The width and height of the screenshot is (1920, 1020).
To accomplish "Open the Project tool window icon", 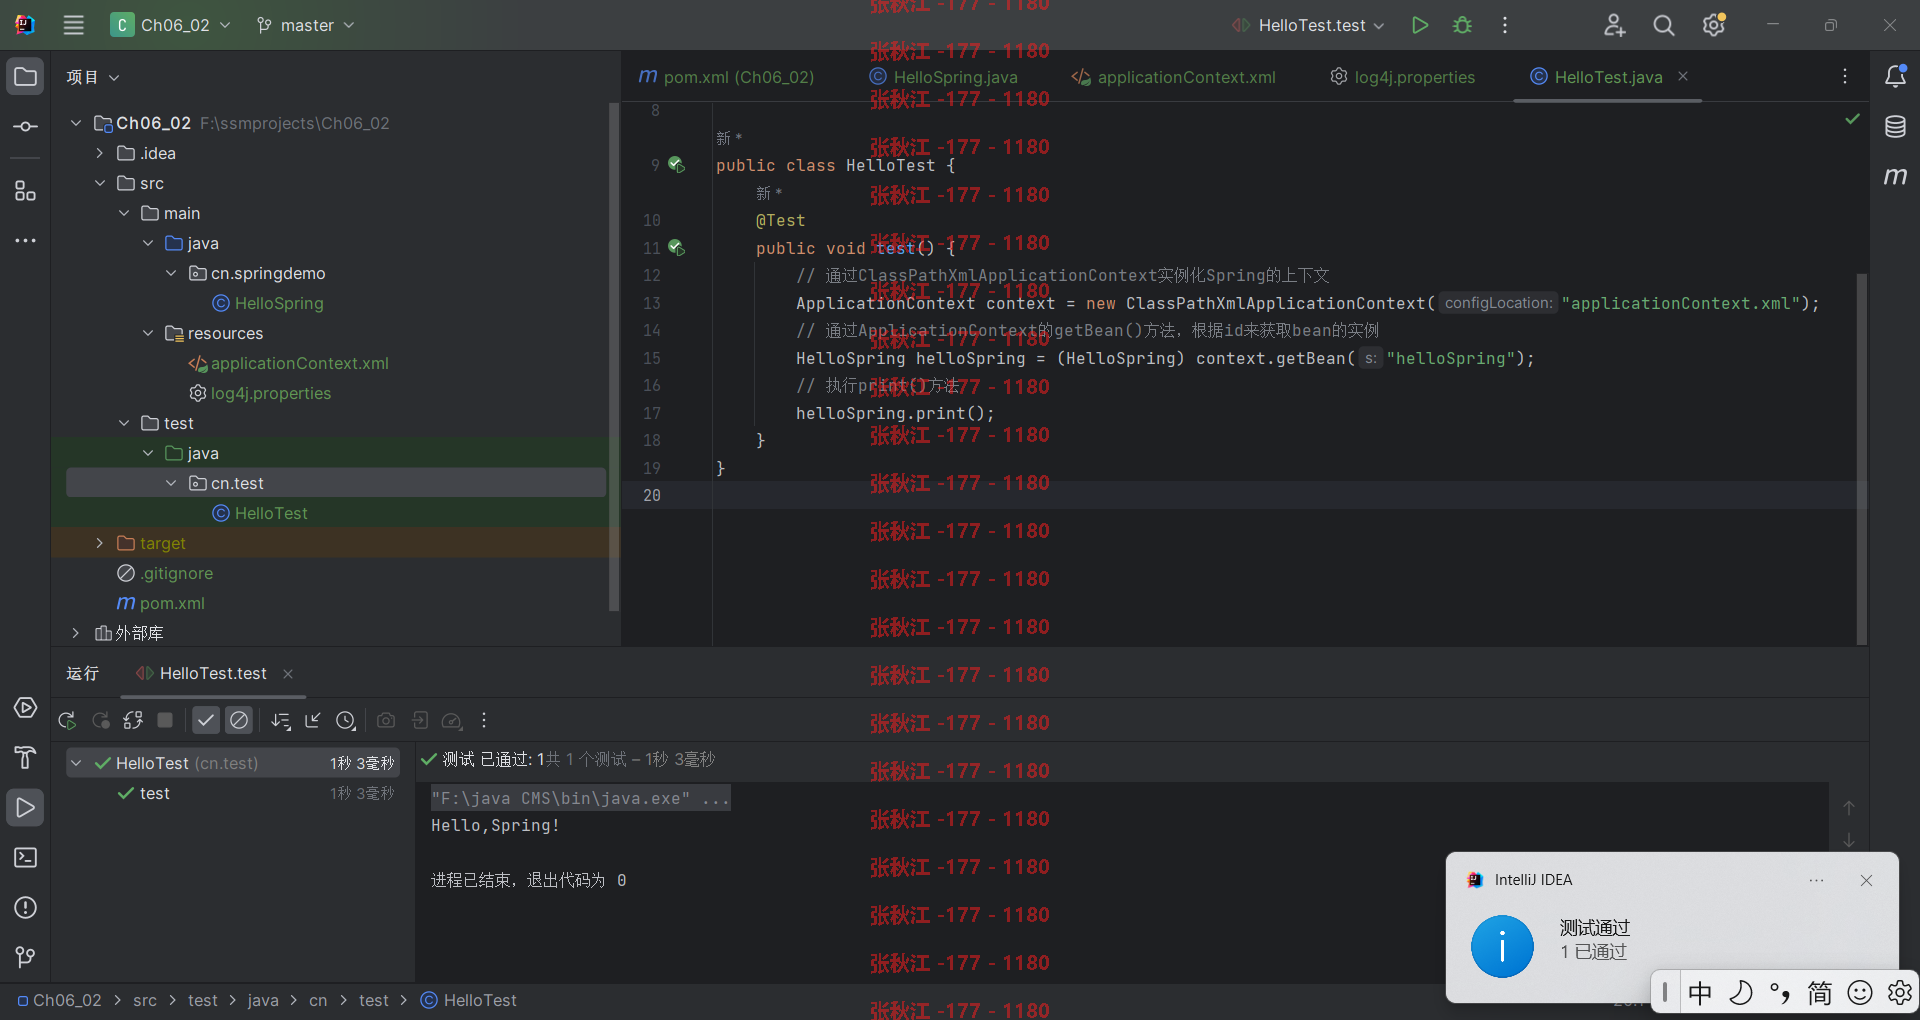I will [25, 77].
